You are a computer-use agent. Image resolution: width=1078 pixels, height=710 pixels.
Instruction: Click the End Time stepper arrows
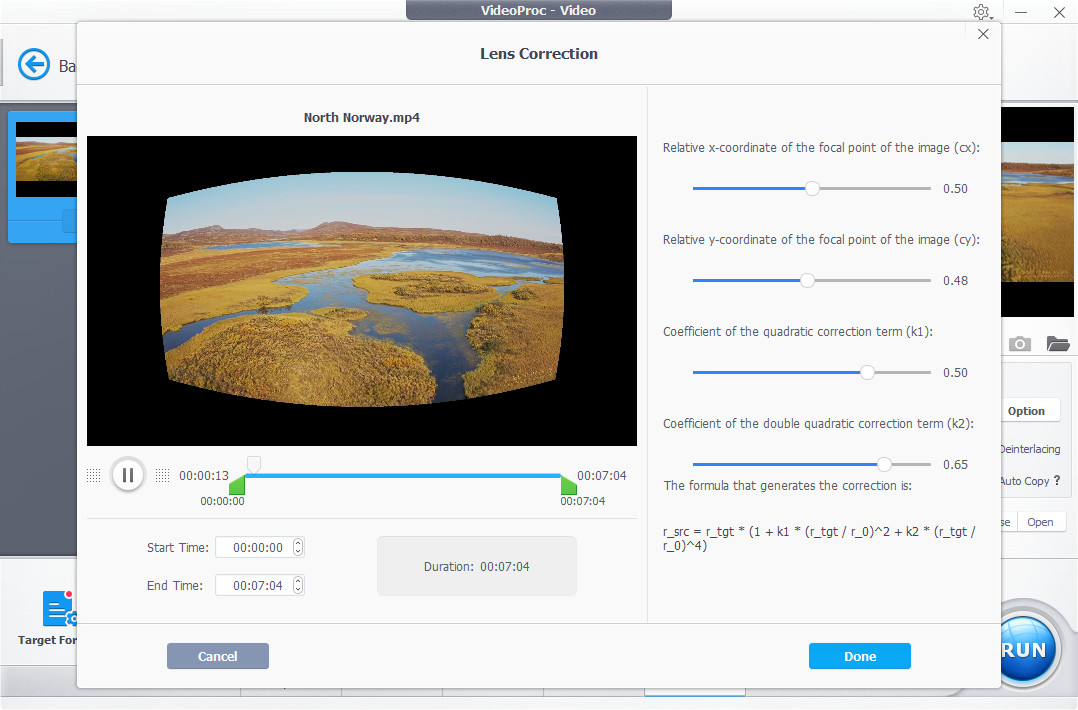(x=298, y=585)
